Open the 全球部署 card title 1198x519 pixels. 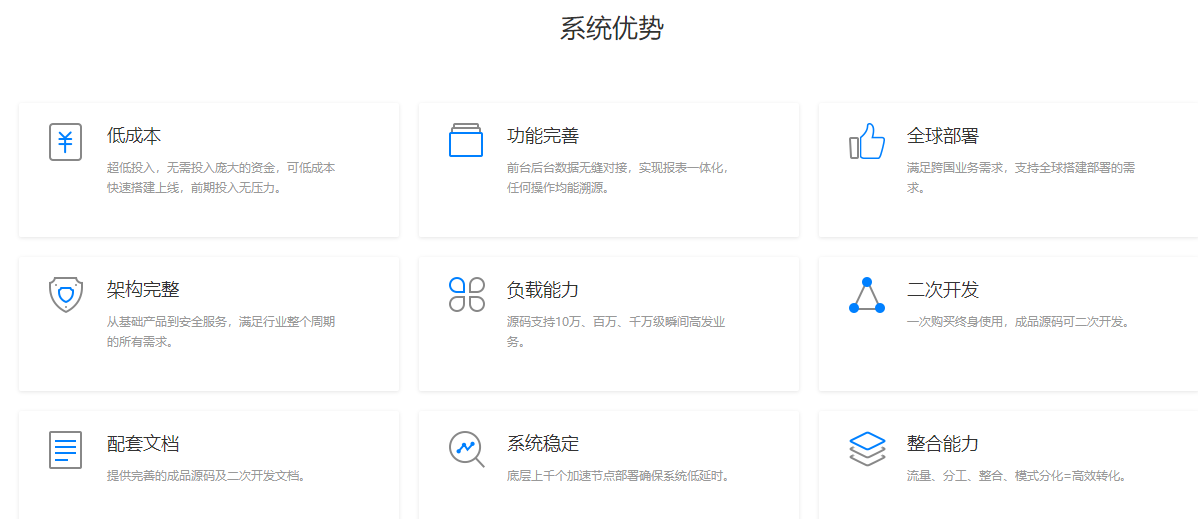(x=943, y=136)
